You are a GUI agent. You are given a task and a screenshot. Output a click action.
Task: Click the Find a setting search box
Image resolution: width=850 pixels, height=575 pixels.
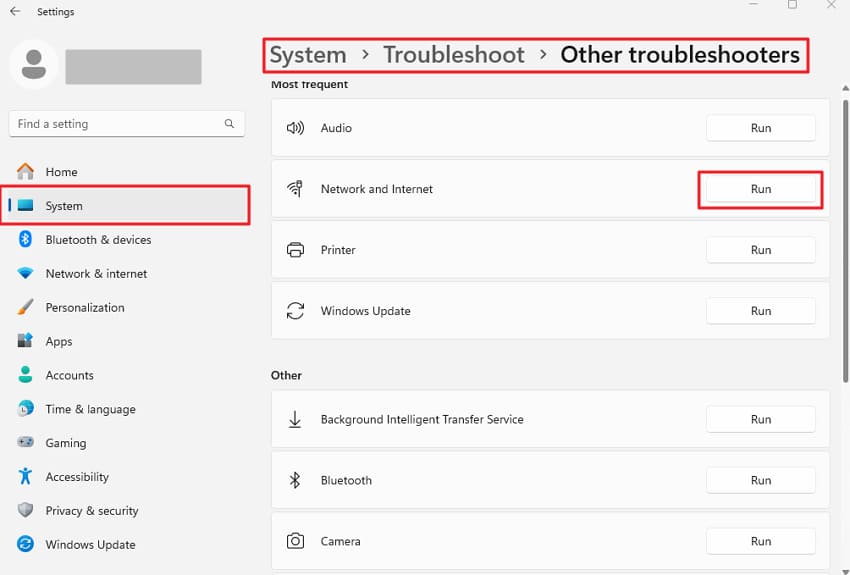126,124
